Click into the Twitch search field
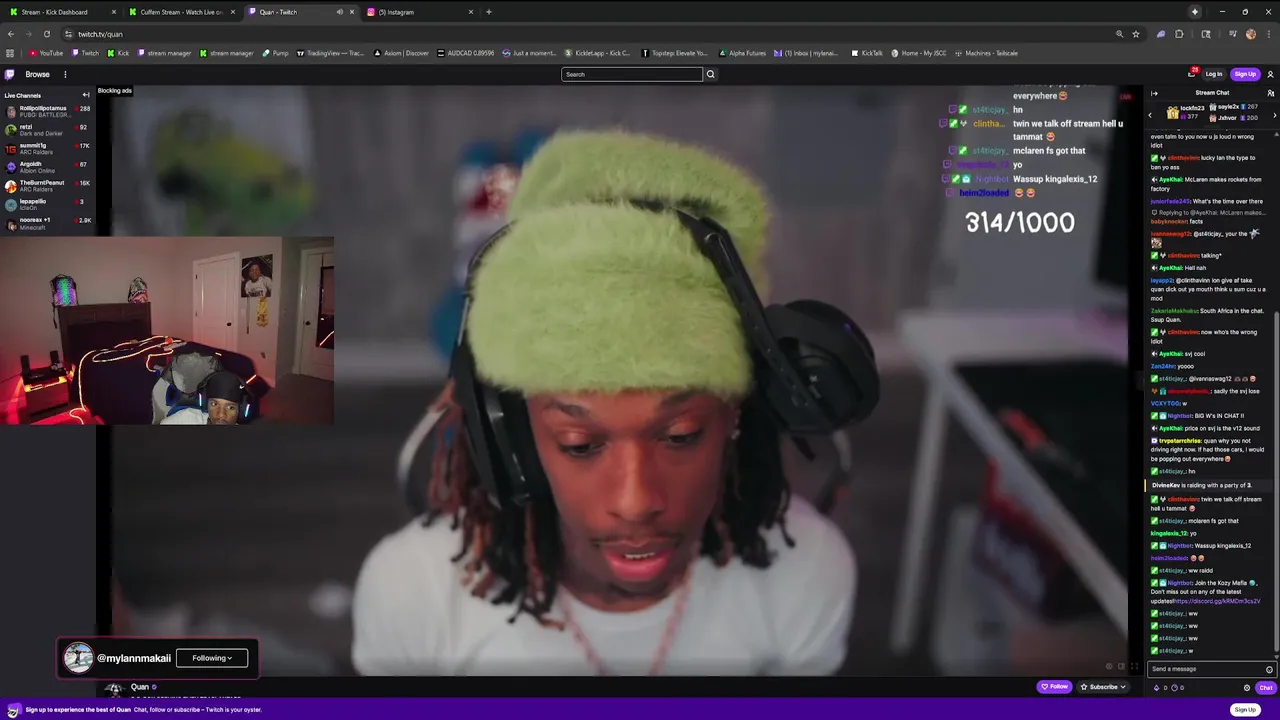Image resolution: width=1280 pixels, height=720 pixels. click(x=632, y=74)
